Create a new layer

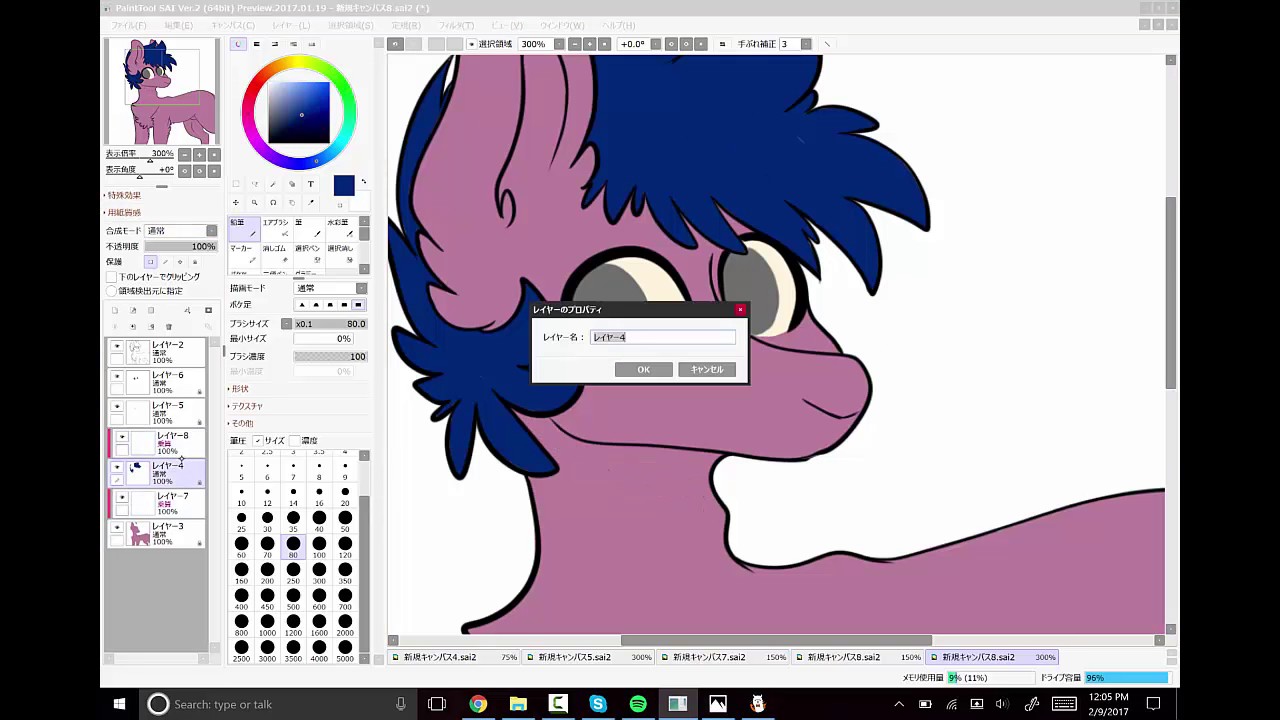(x=115, y=310)
